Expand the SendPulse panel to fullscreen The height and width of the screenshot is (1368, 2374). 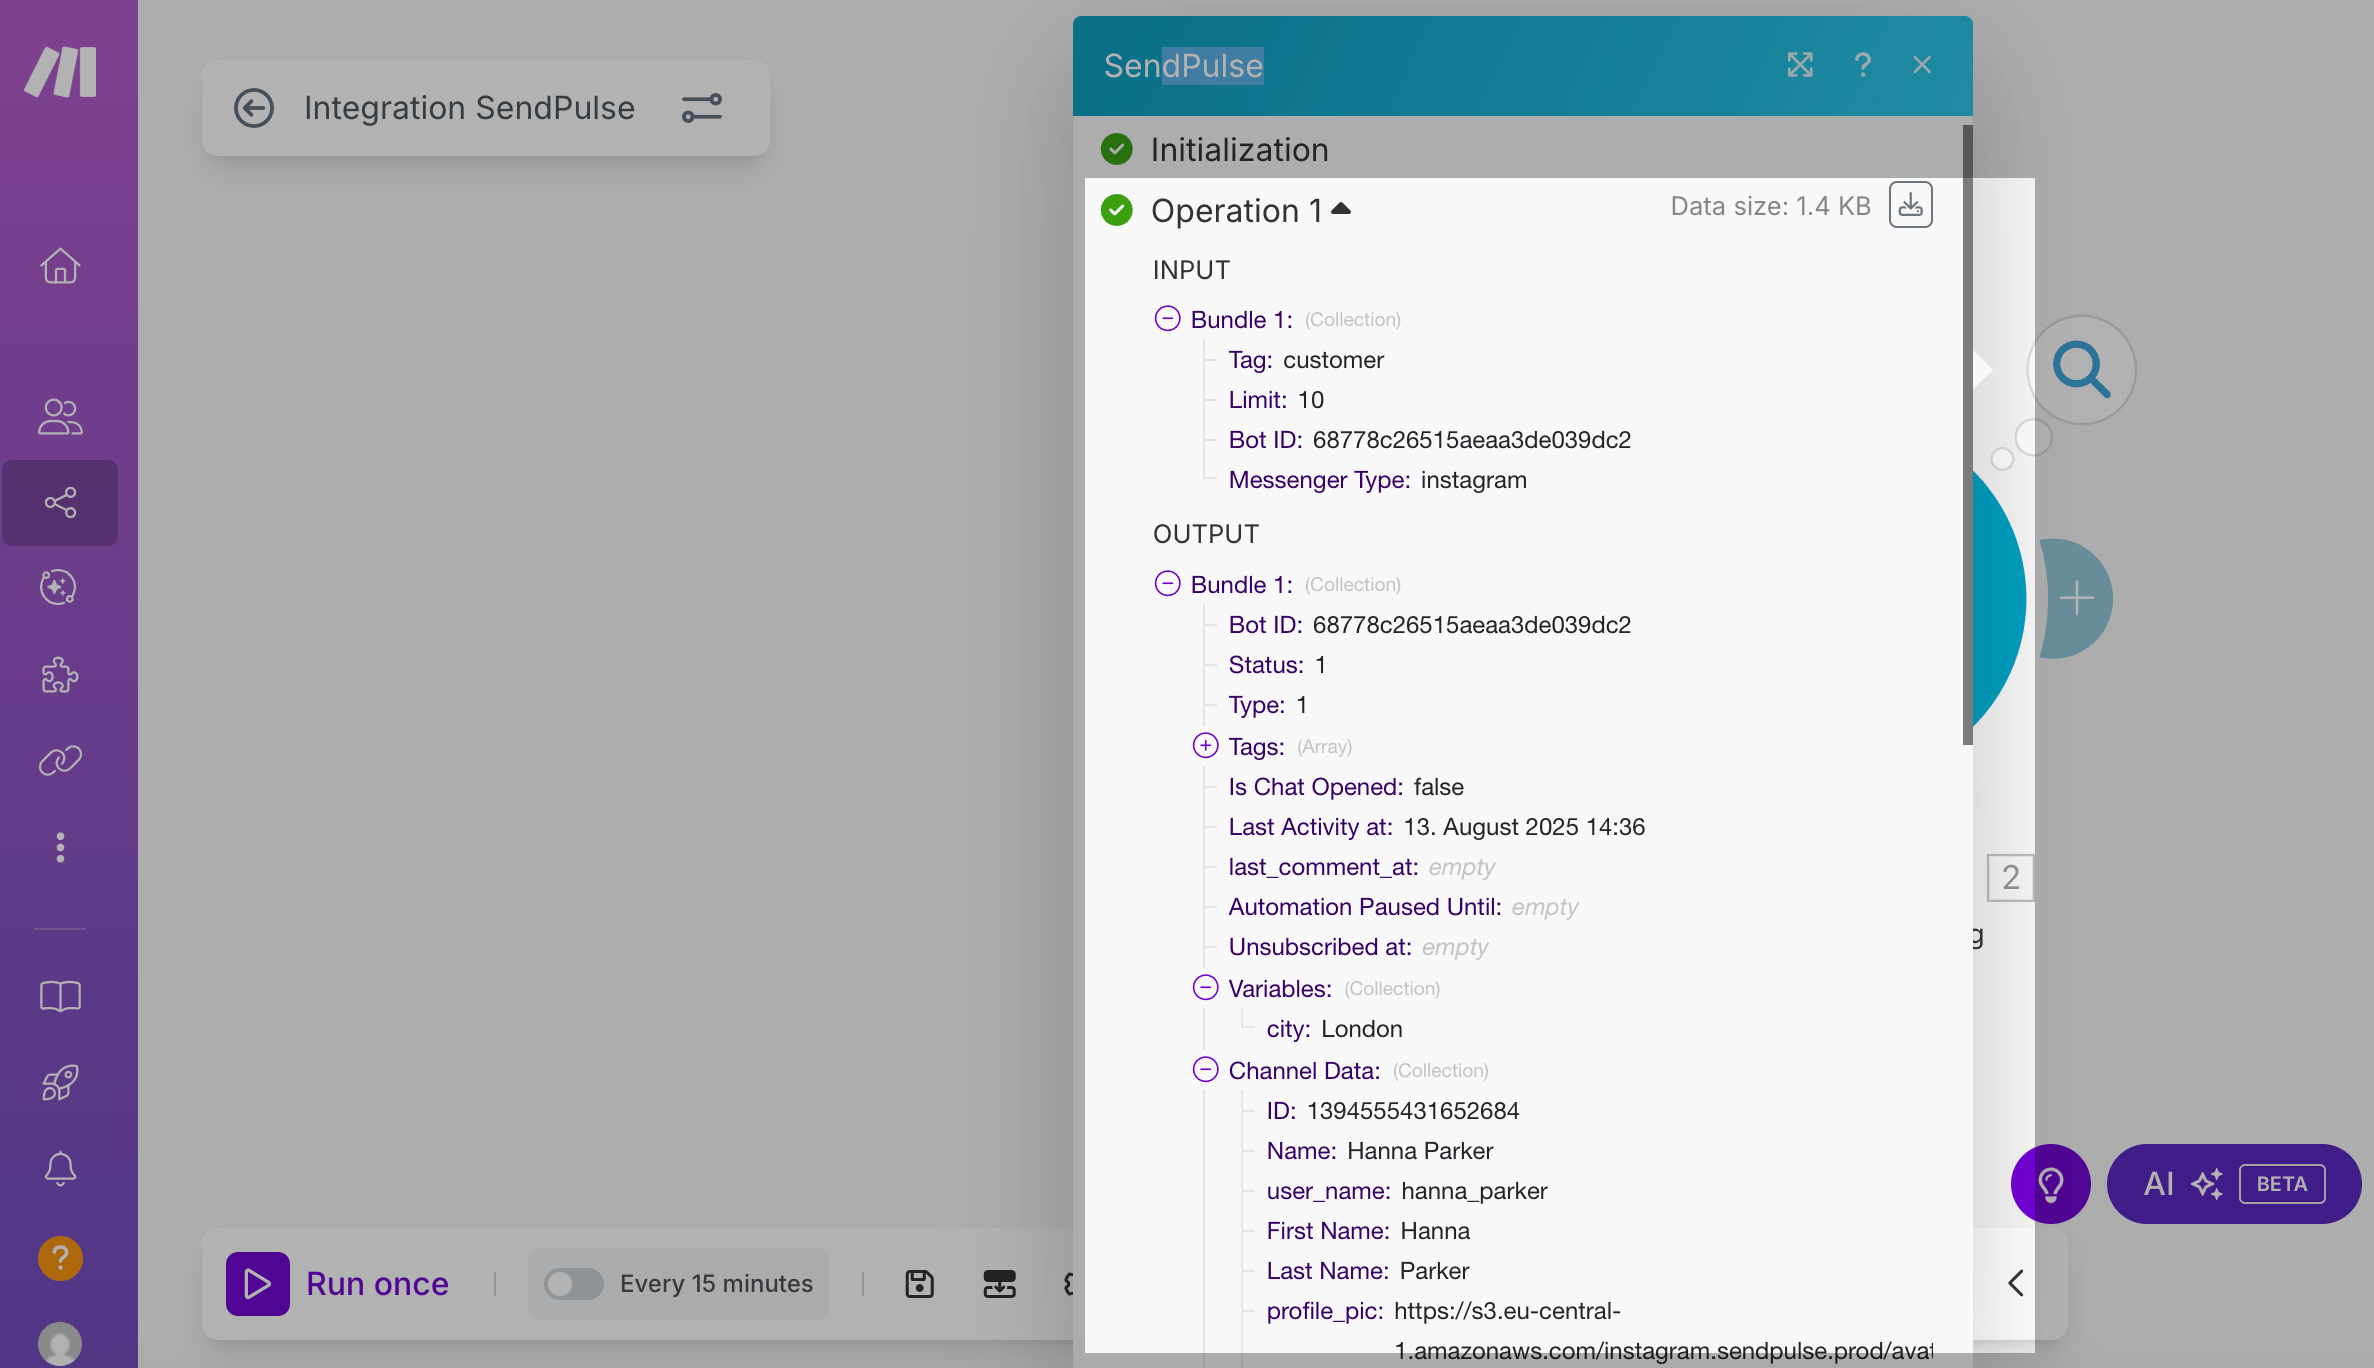point(1800,65)
